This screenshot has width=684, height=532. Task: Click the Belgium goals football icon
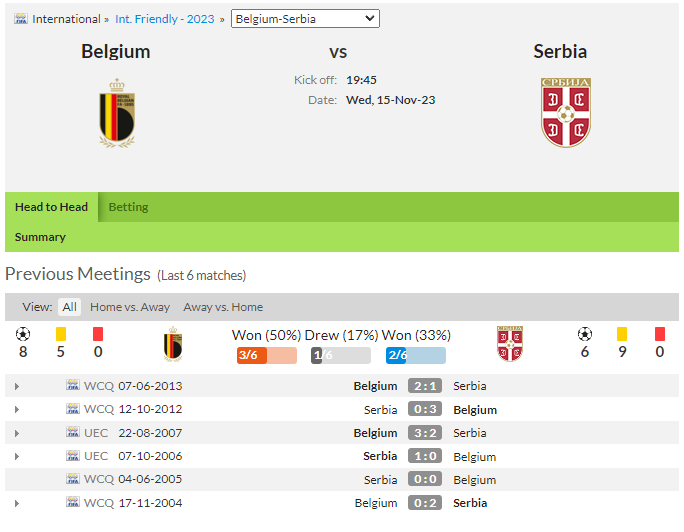click(x=23, y=334)
